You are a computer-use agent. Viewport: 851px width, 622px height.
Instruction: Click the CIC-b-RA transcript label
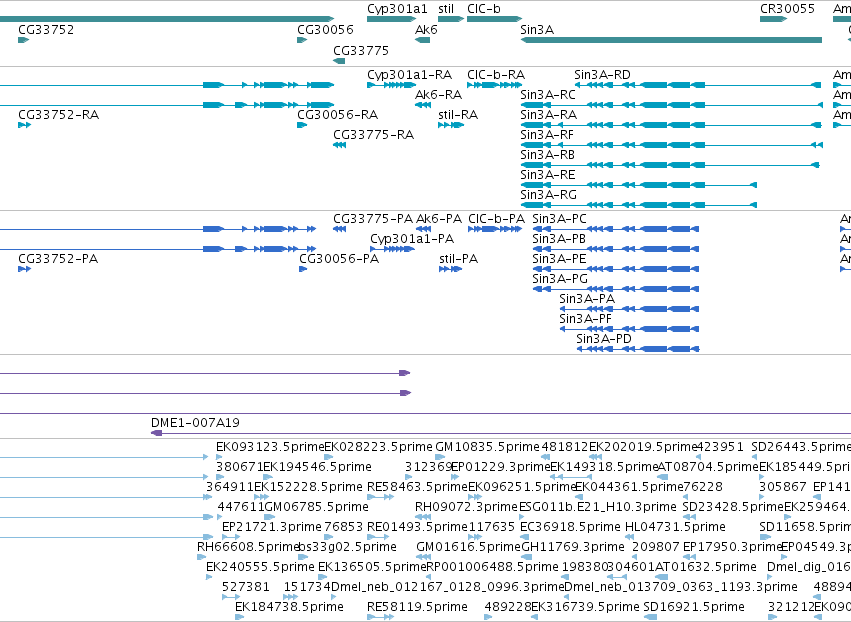click(496, 74)
